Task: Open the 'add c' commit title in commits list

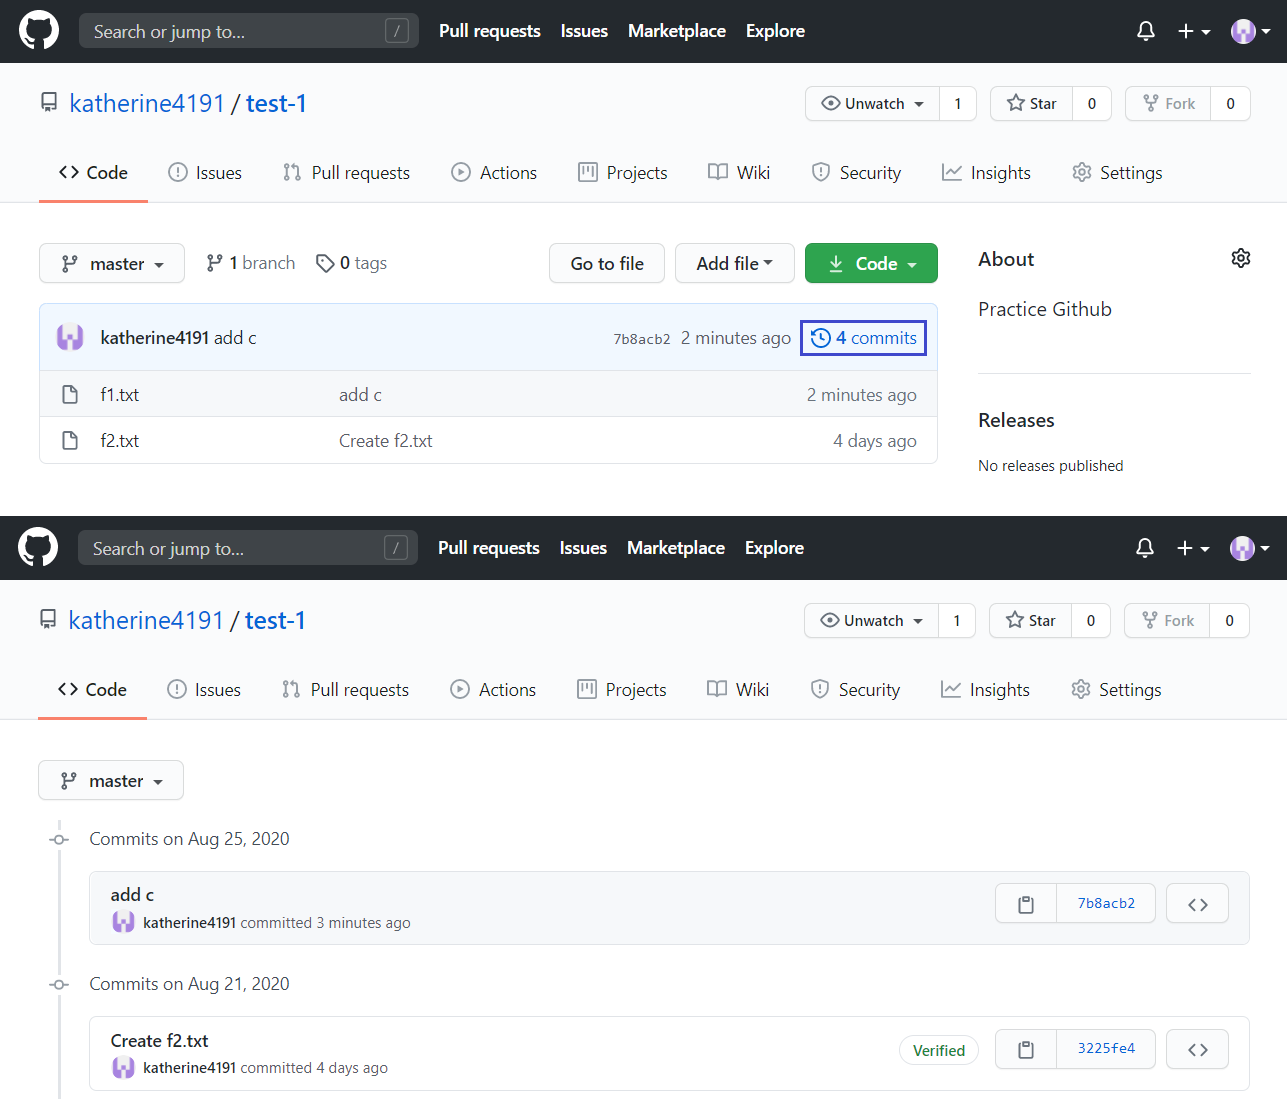Action: coord(132,895)
